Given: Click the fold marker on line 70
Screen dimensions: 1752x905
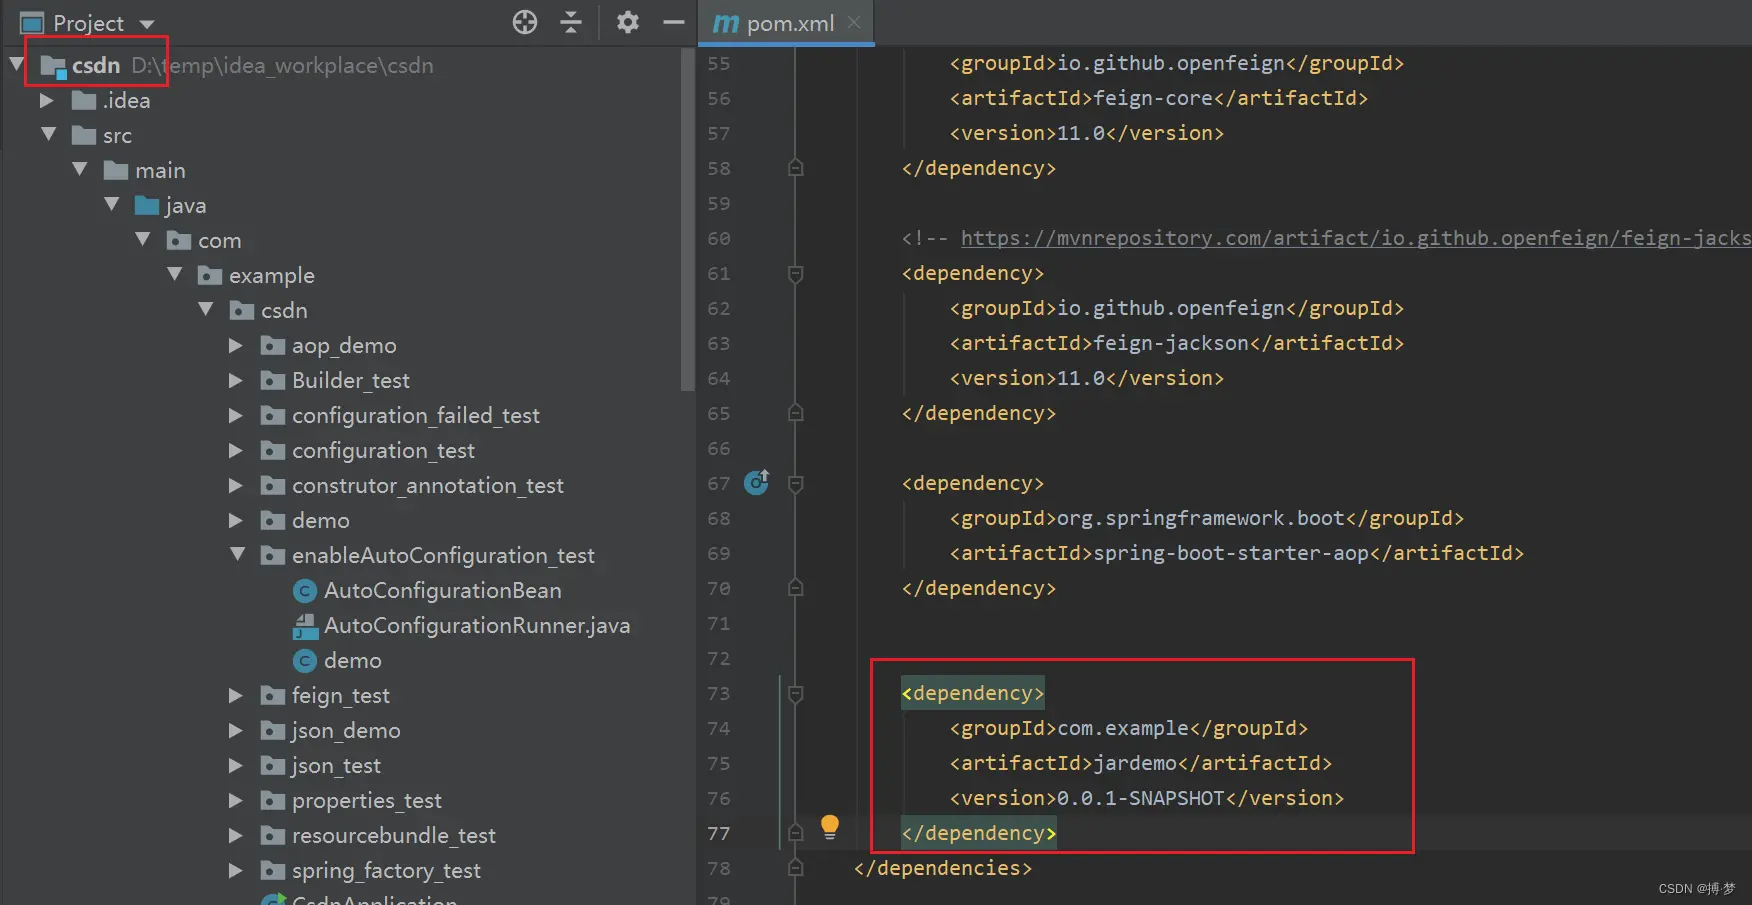Looking at the screenshot, I should point(796,588).
